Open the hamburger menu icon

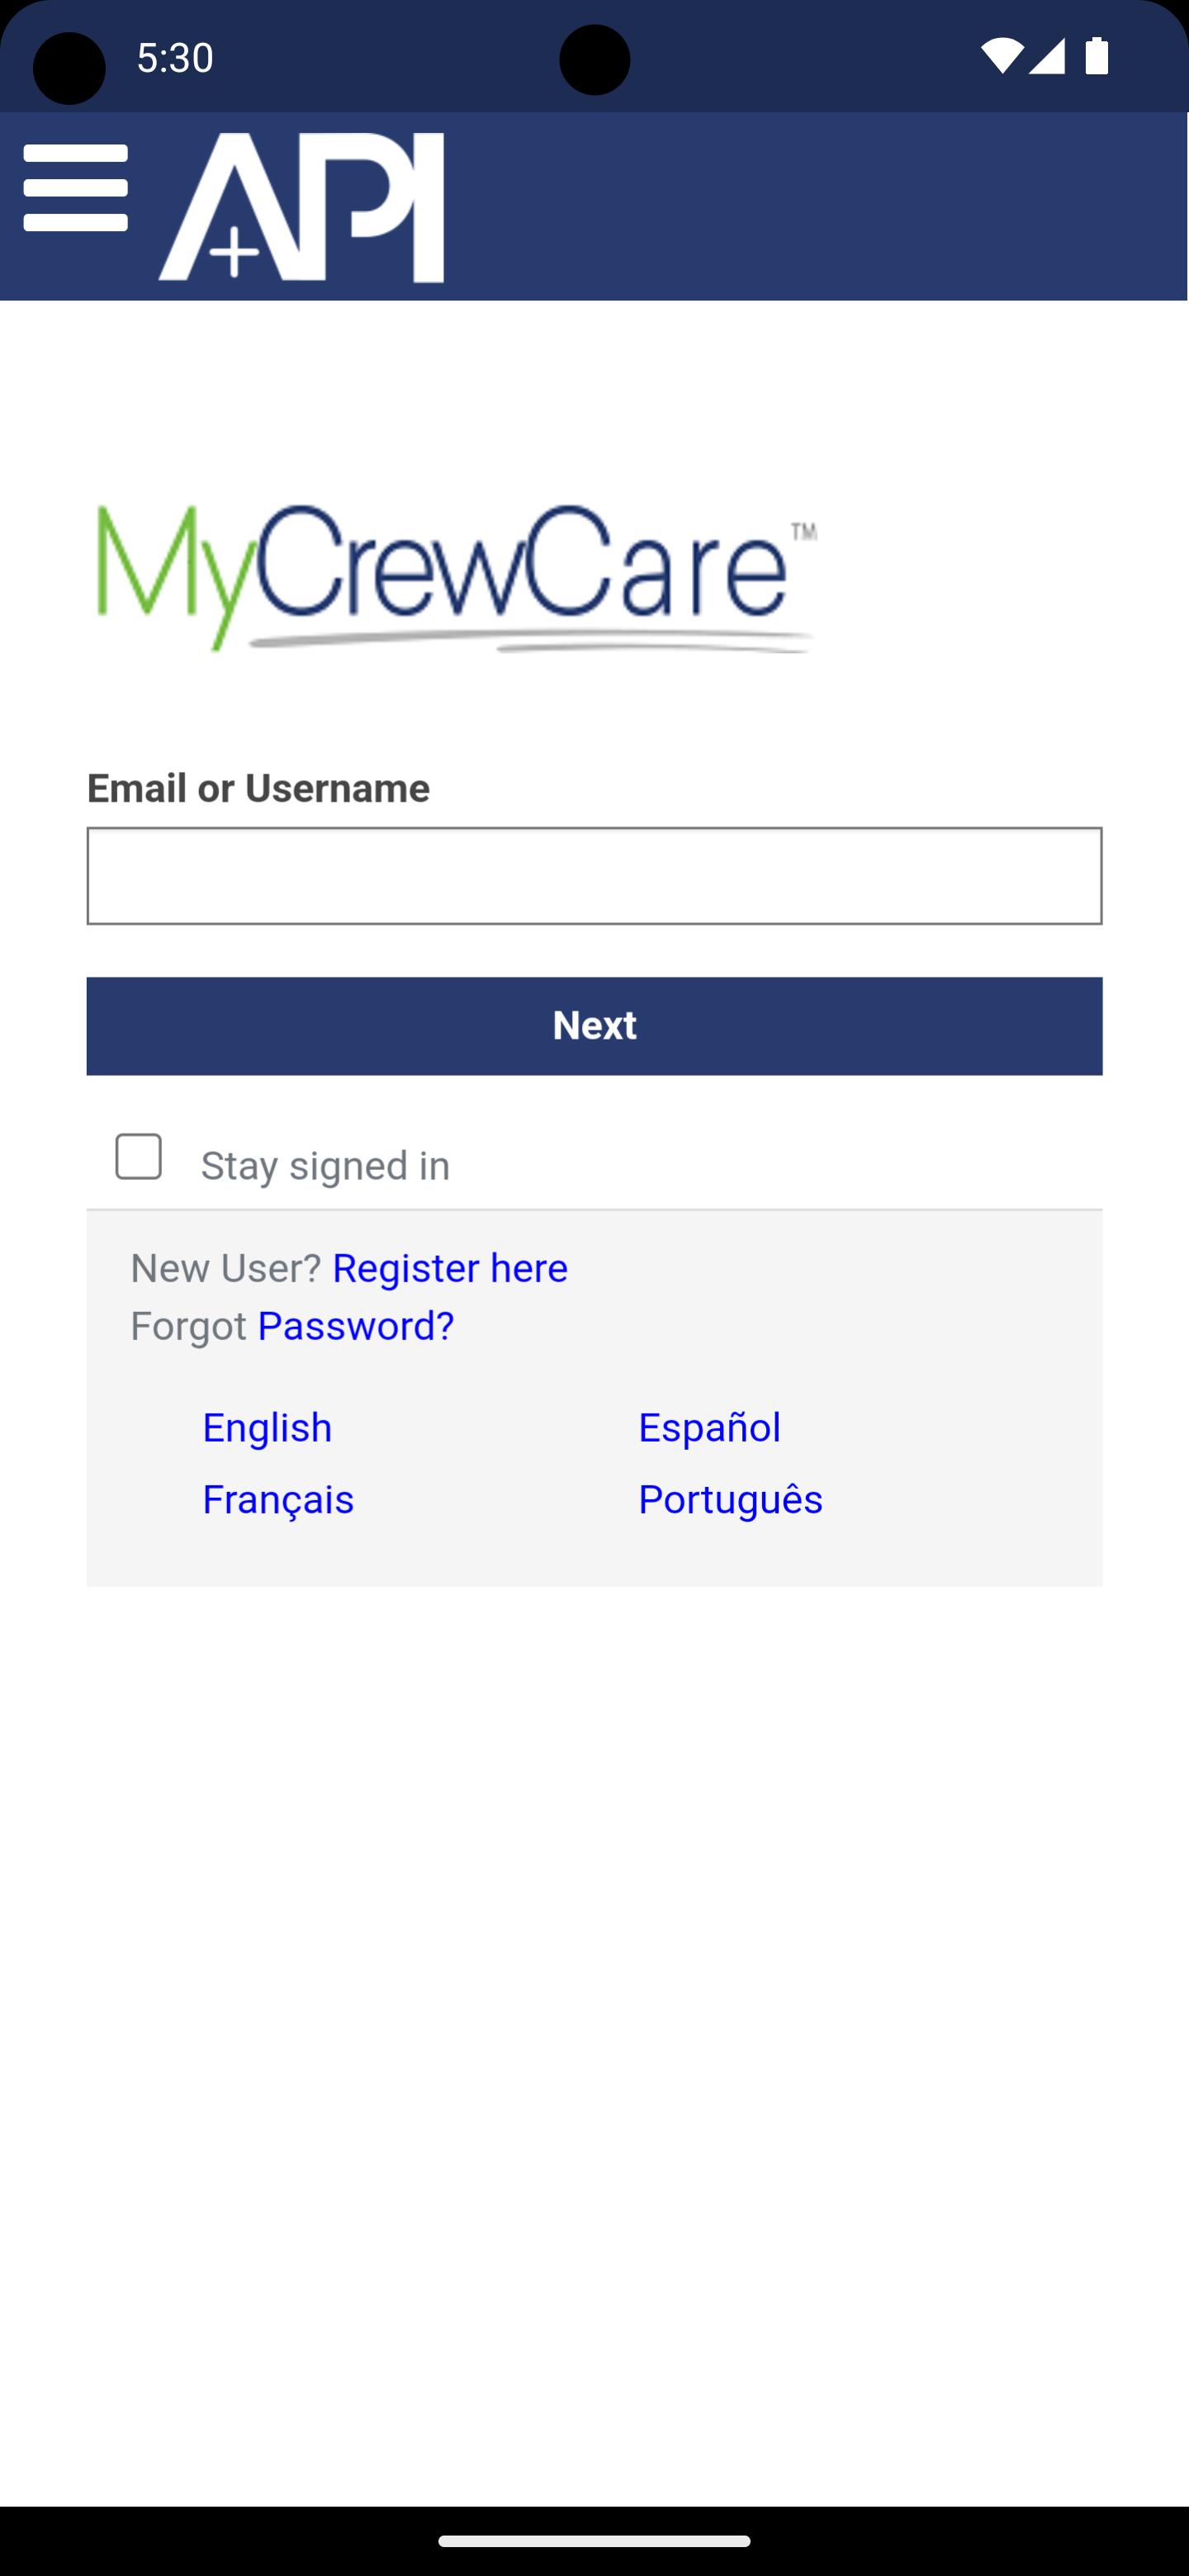[76, 188]
